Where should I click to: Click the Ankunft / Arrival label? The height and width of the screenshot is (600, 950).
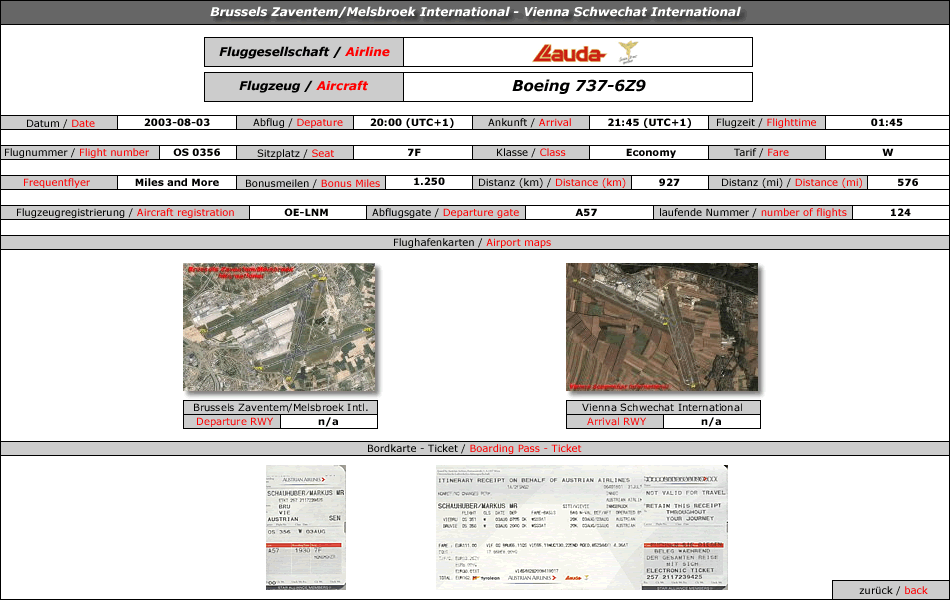[530, 122]
